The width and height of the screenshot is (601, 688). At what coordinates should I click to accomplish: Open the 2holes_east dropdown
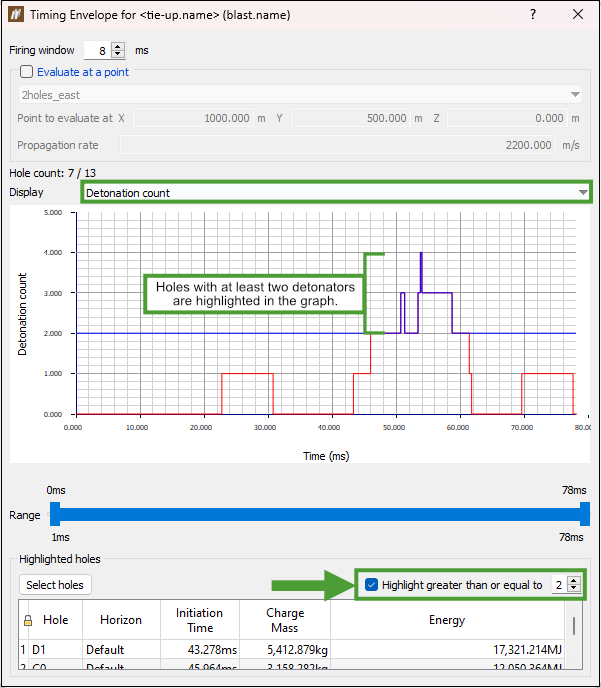[x=300, y=95]
